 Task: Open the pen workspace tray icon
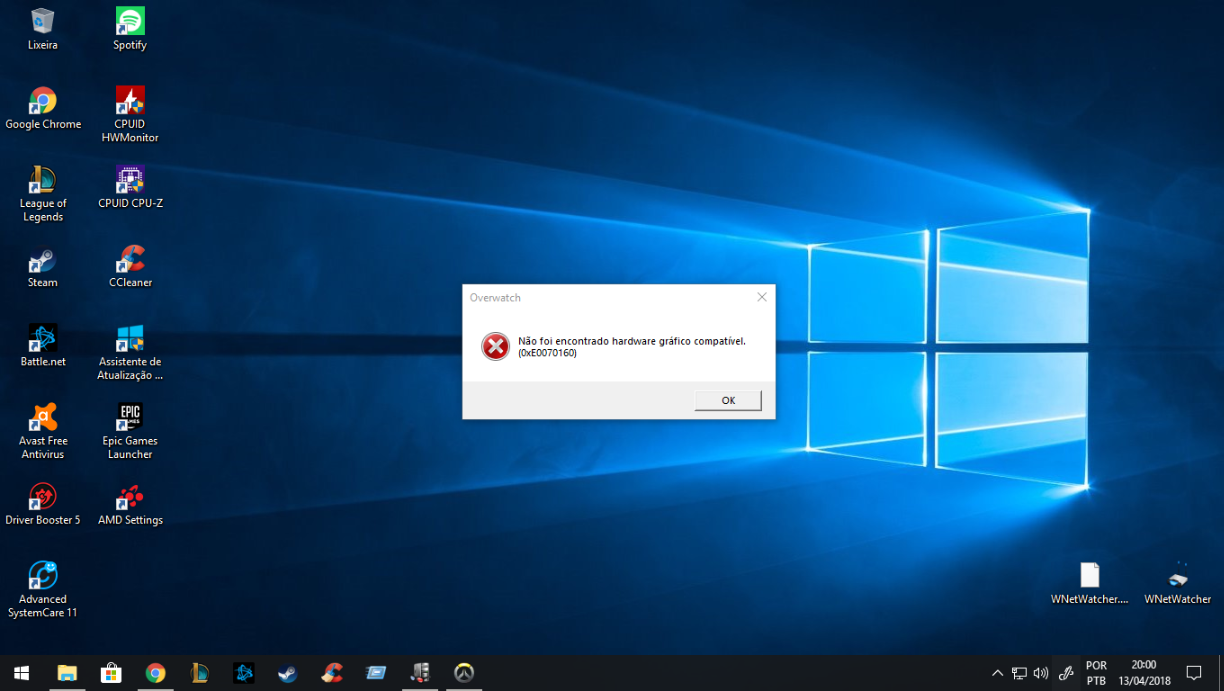1067,673
